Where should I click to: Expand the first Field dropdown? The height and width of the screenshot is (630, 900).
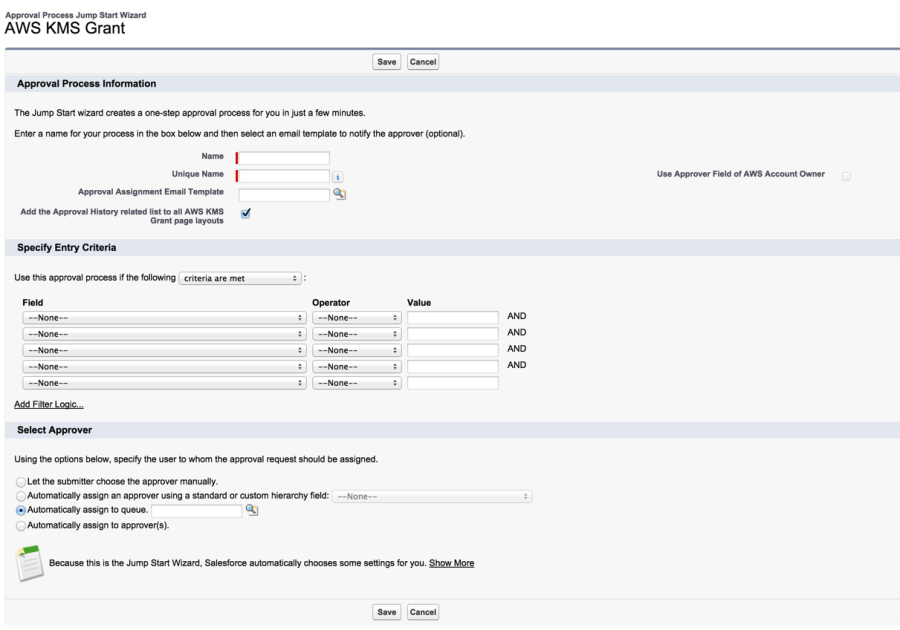[x=164, y=317]
